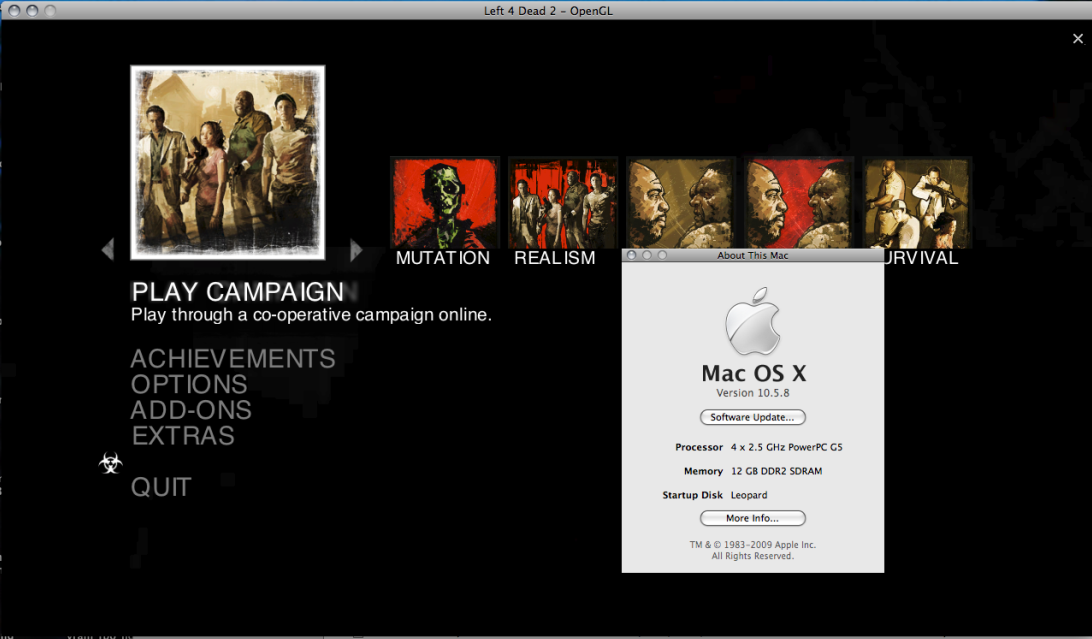The height and width of the screenshot is (639, 1092).
Task: Click the right carousel arrow
Action: (x=356, y=250)
